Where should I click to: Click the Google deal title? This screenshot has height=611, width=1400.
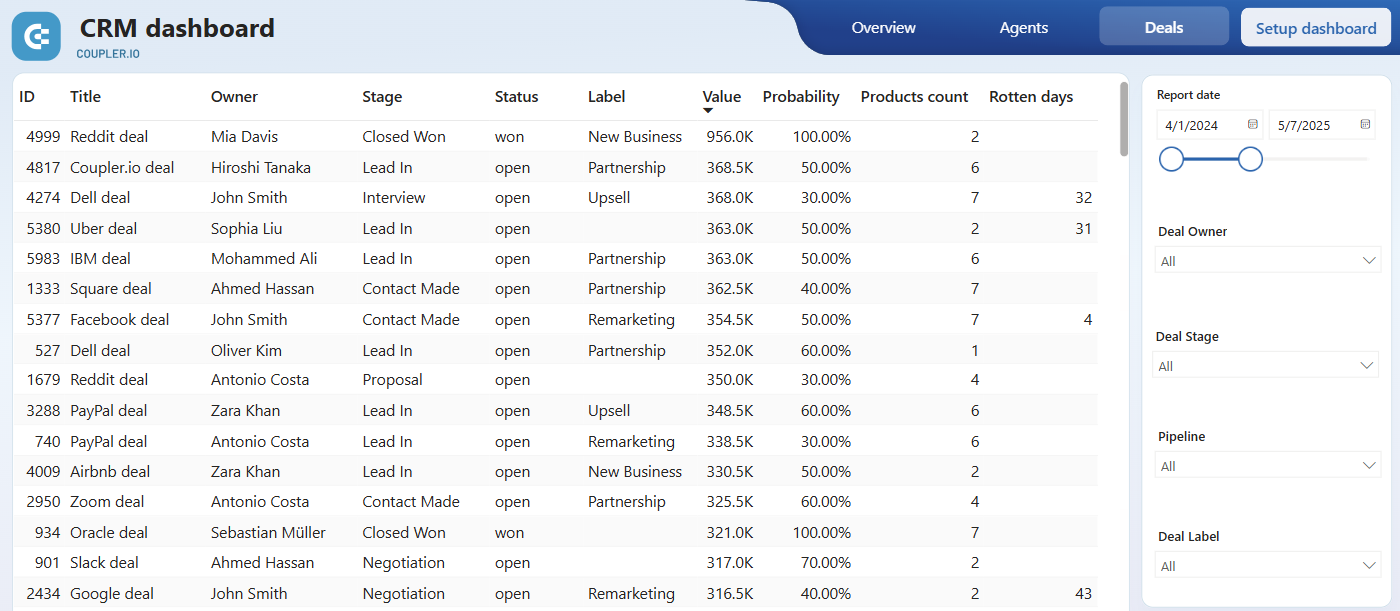112,593
